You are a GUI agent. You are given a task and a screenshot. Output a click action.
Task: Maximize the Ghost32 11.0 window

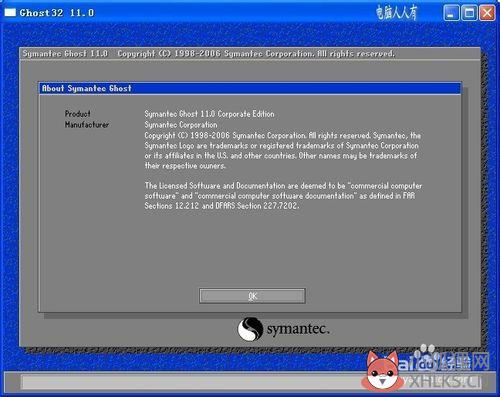469,13
